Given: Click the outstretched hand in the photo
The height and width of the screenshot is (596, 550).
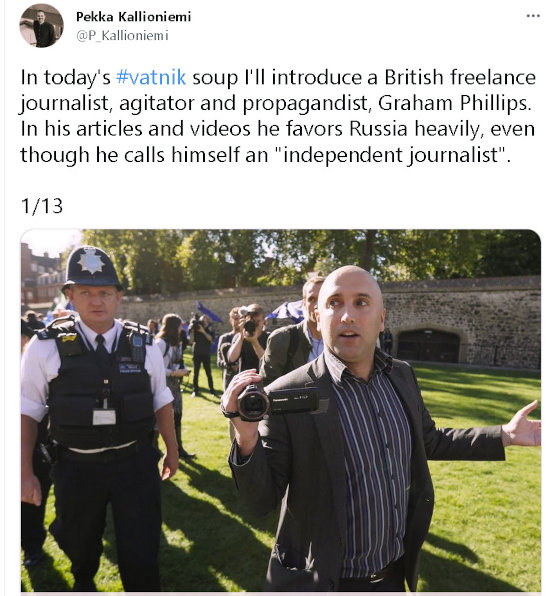Looking at the screenshot, I should point(521,425).
